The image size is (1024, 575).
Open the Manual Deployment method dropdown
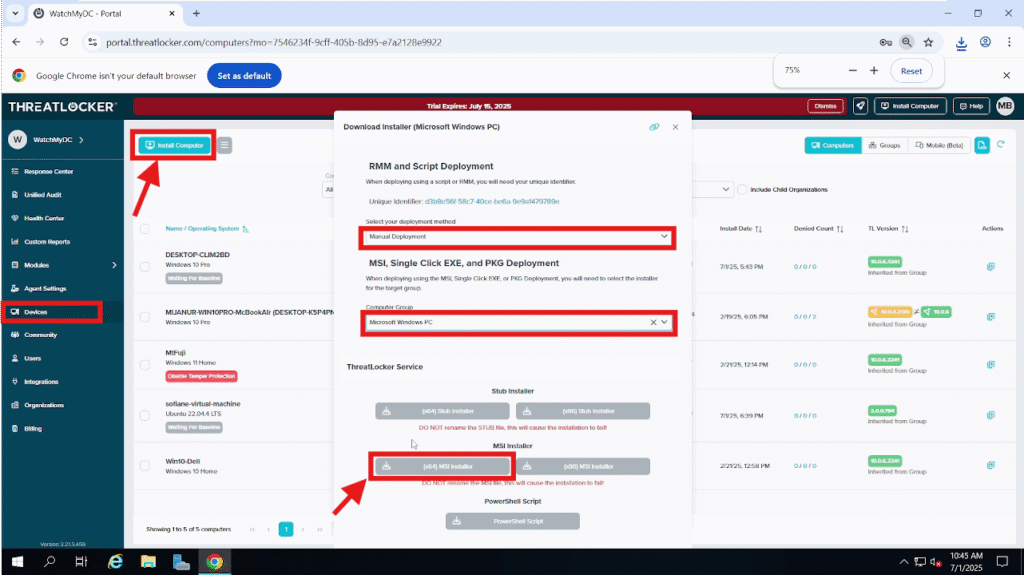518,237
